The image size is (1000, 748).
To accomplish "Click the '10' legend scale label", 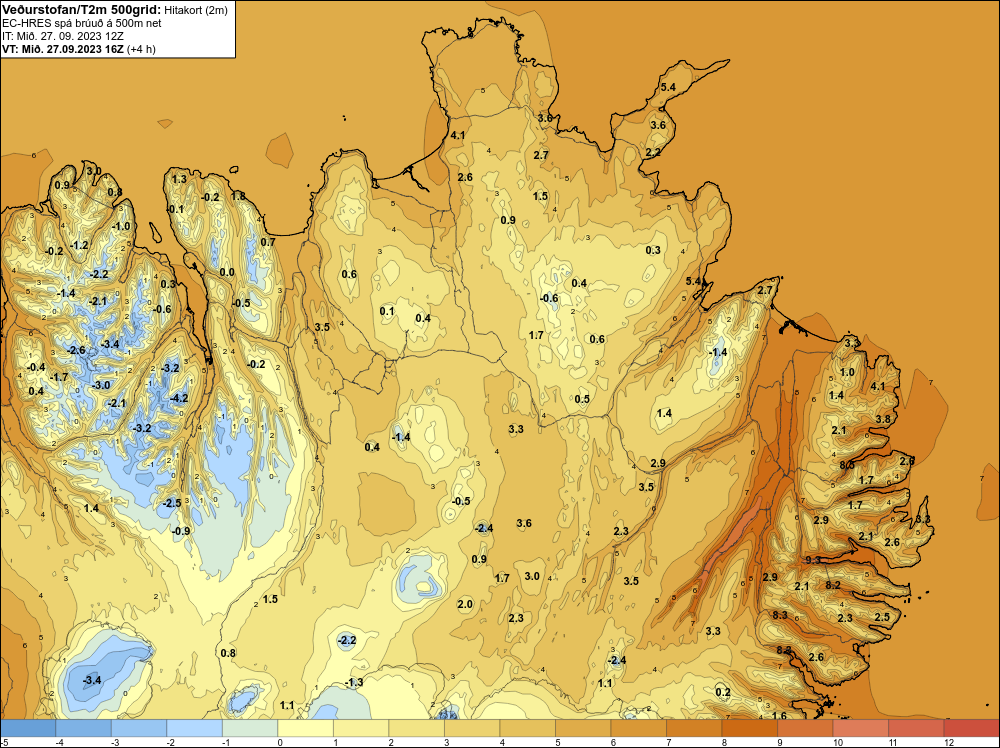I will coord(837,742).
